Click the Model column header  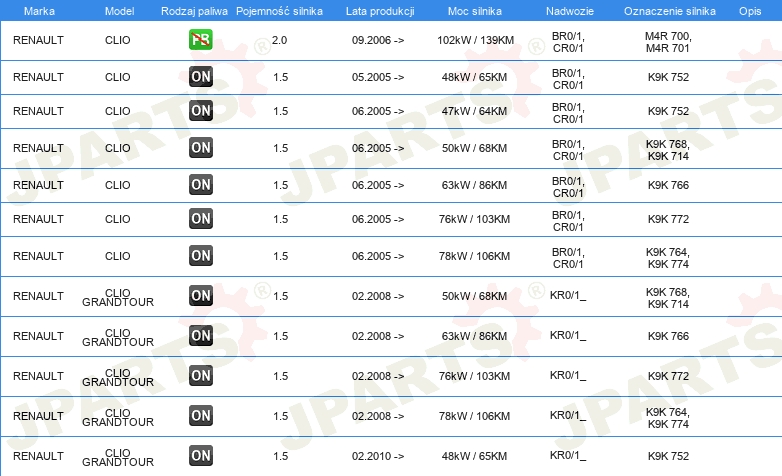point(119,11)
